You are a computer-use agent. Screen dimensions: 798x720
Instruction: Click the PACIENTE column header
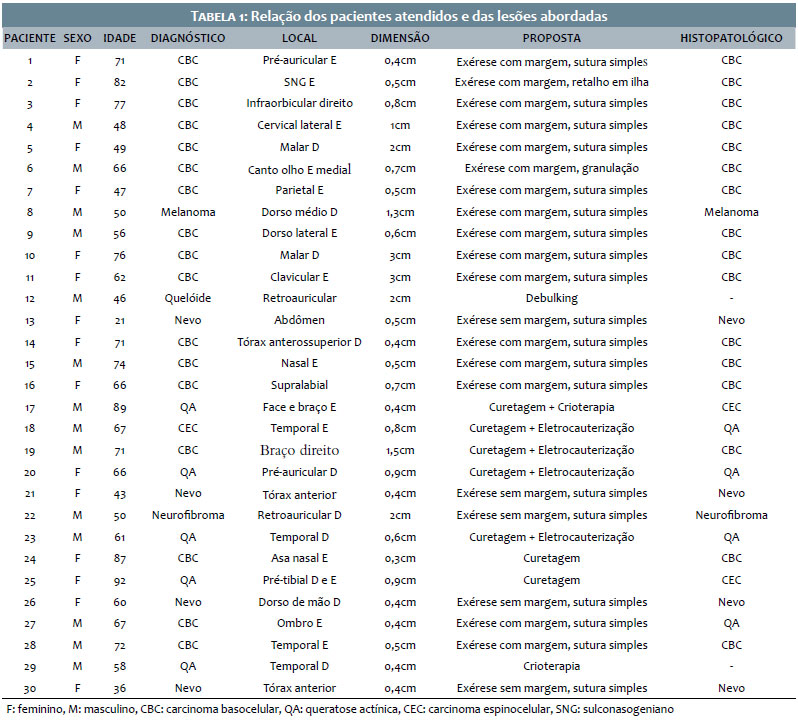coord(30,38)
